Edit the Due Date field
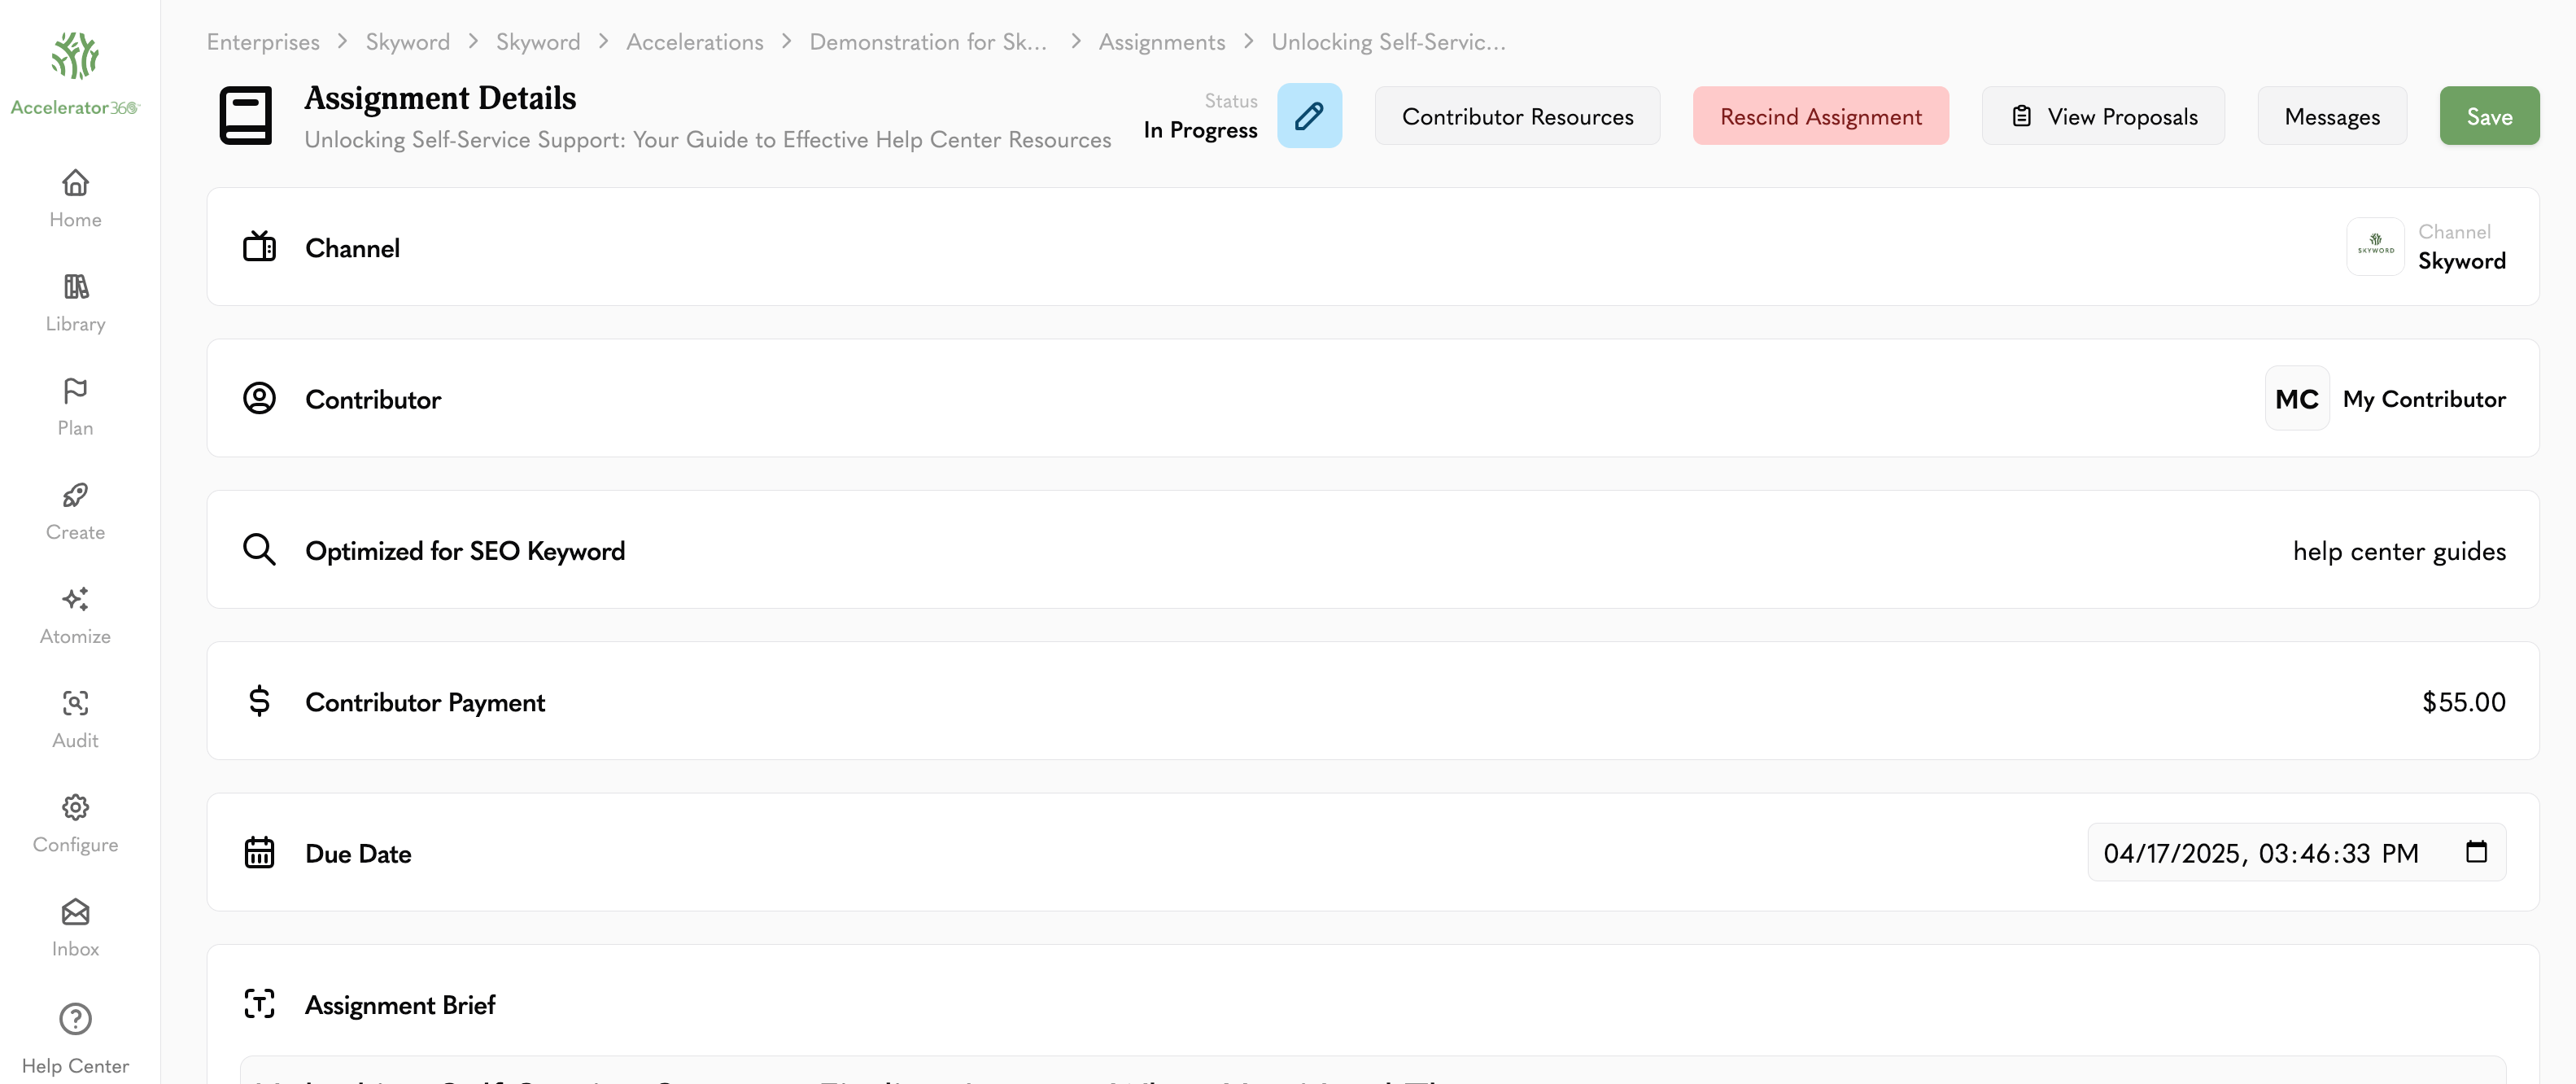Screen dimensions: 2576x1084 point(2296,852)
